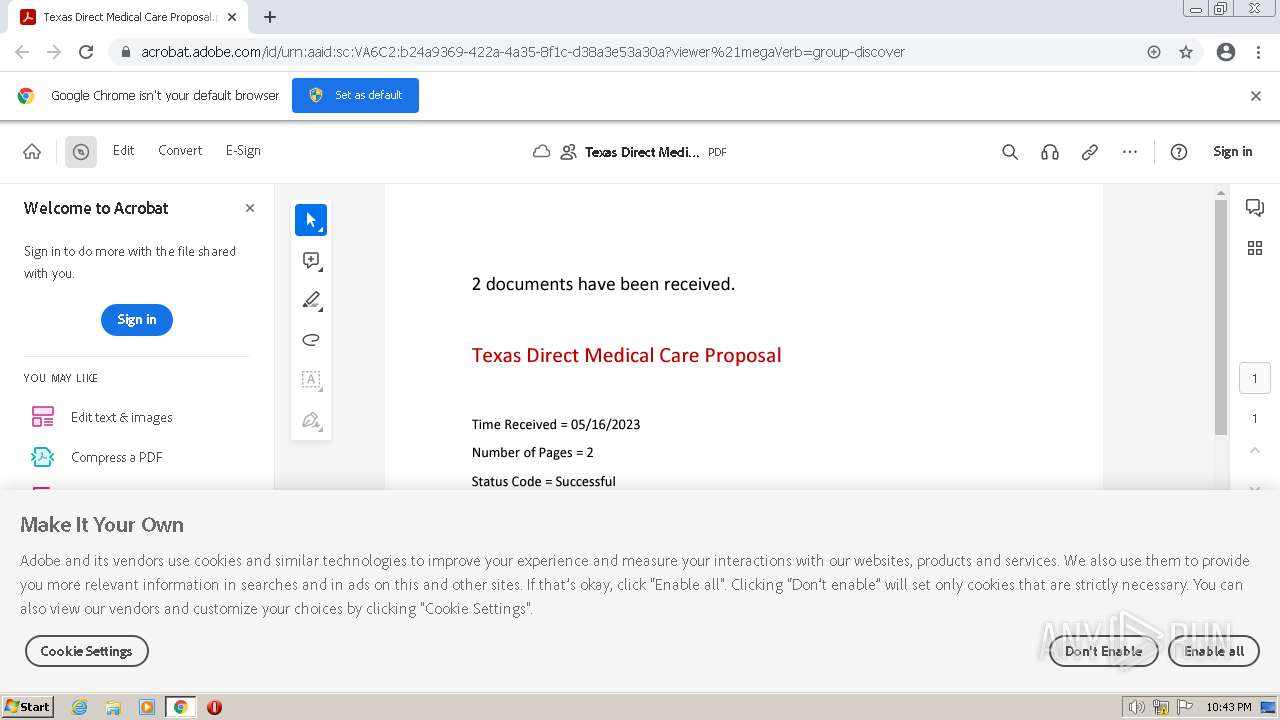1280x720 pixels.
Task: Choose the Draw freehand tool
Action: pos(311,340)
